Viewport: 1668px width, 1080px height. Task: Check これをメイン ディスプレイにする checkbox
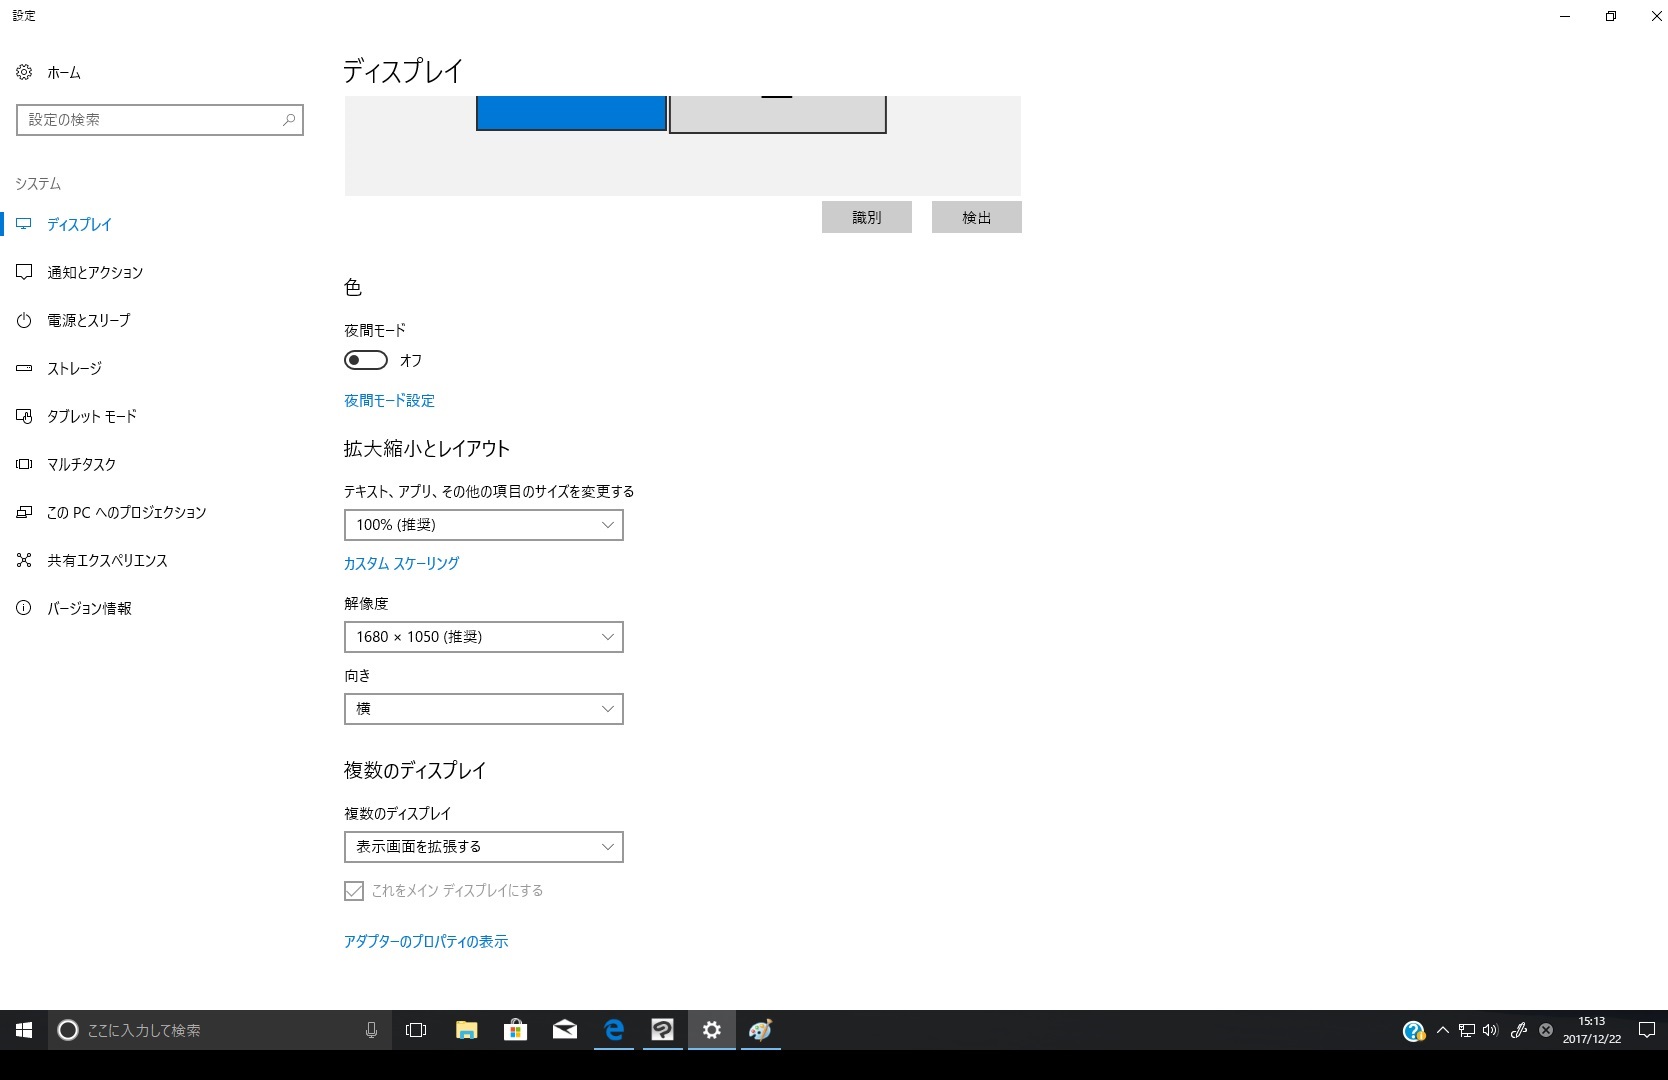click(x=354, y=891)
